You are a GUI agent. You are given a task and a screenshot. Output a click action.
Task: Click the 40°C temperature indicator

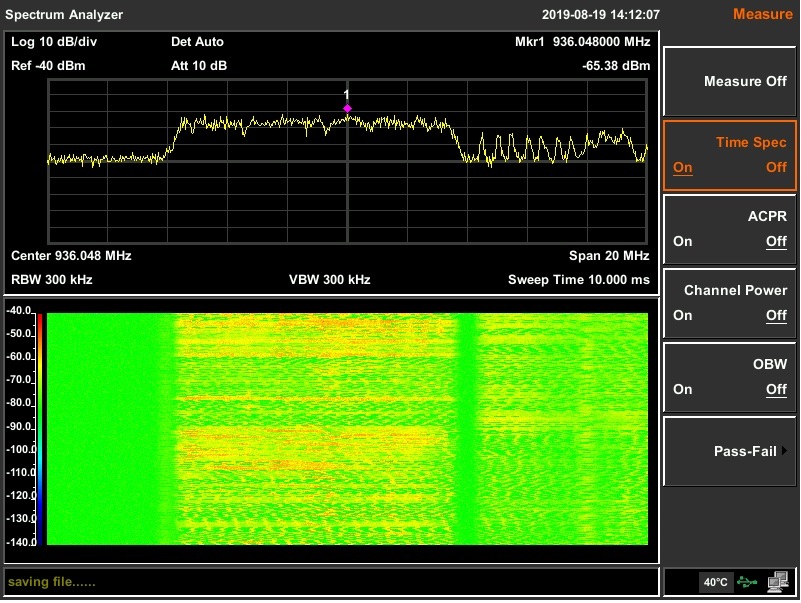click(715, 582)
